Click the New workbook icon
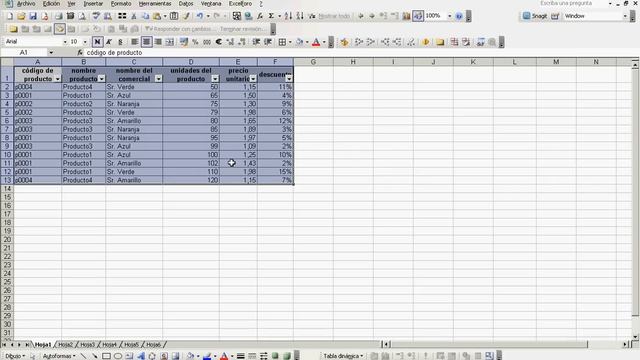This screenshot has height=360, width=640. point(10,16)
